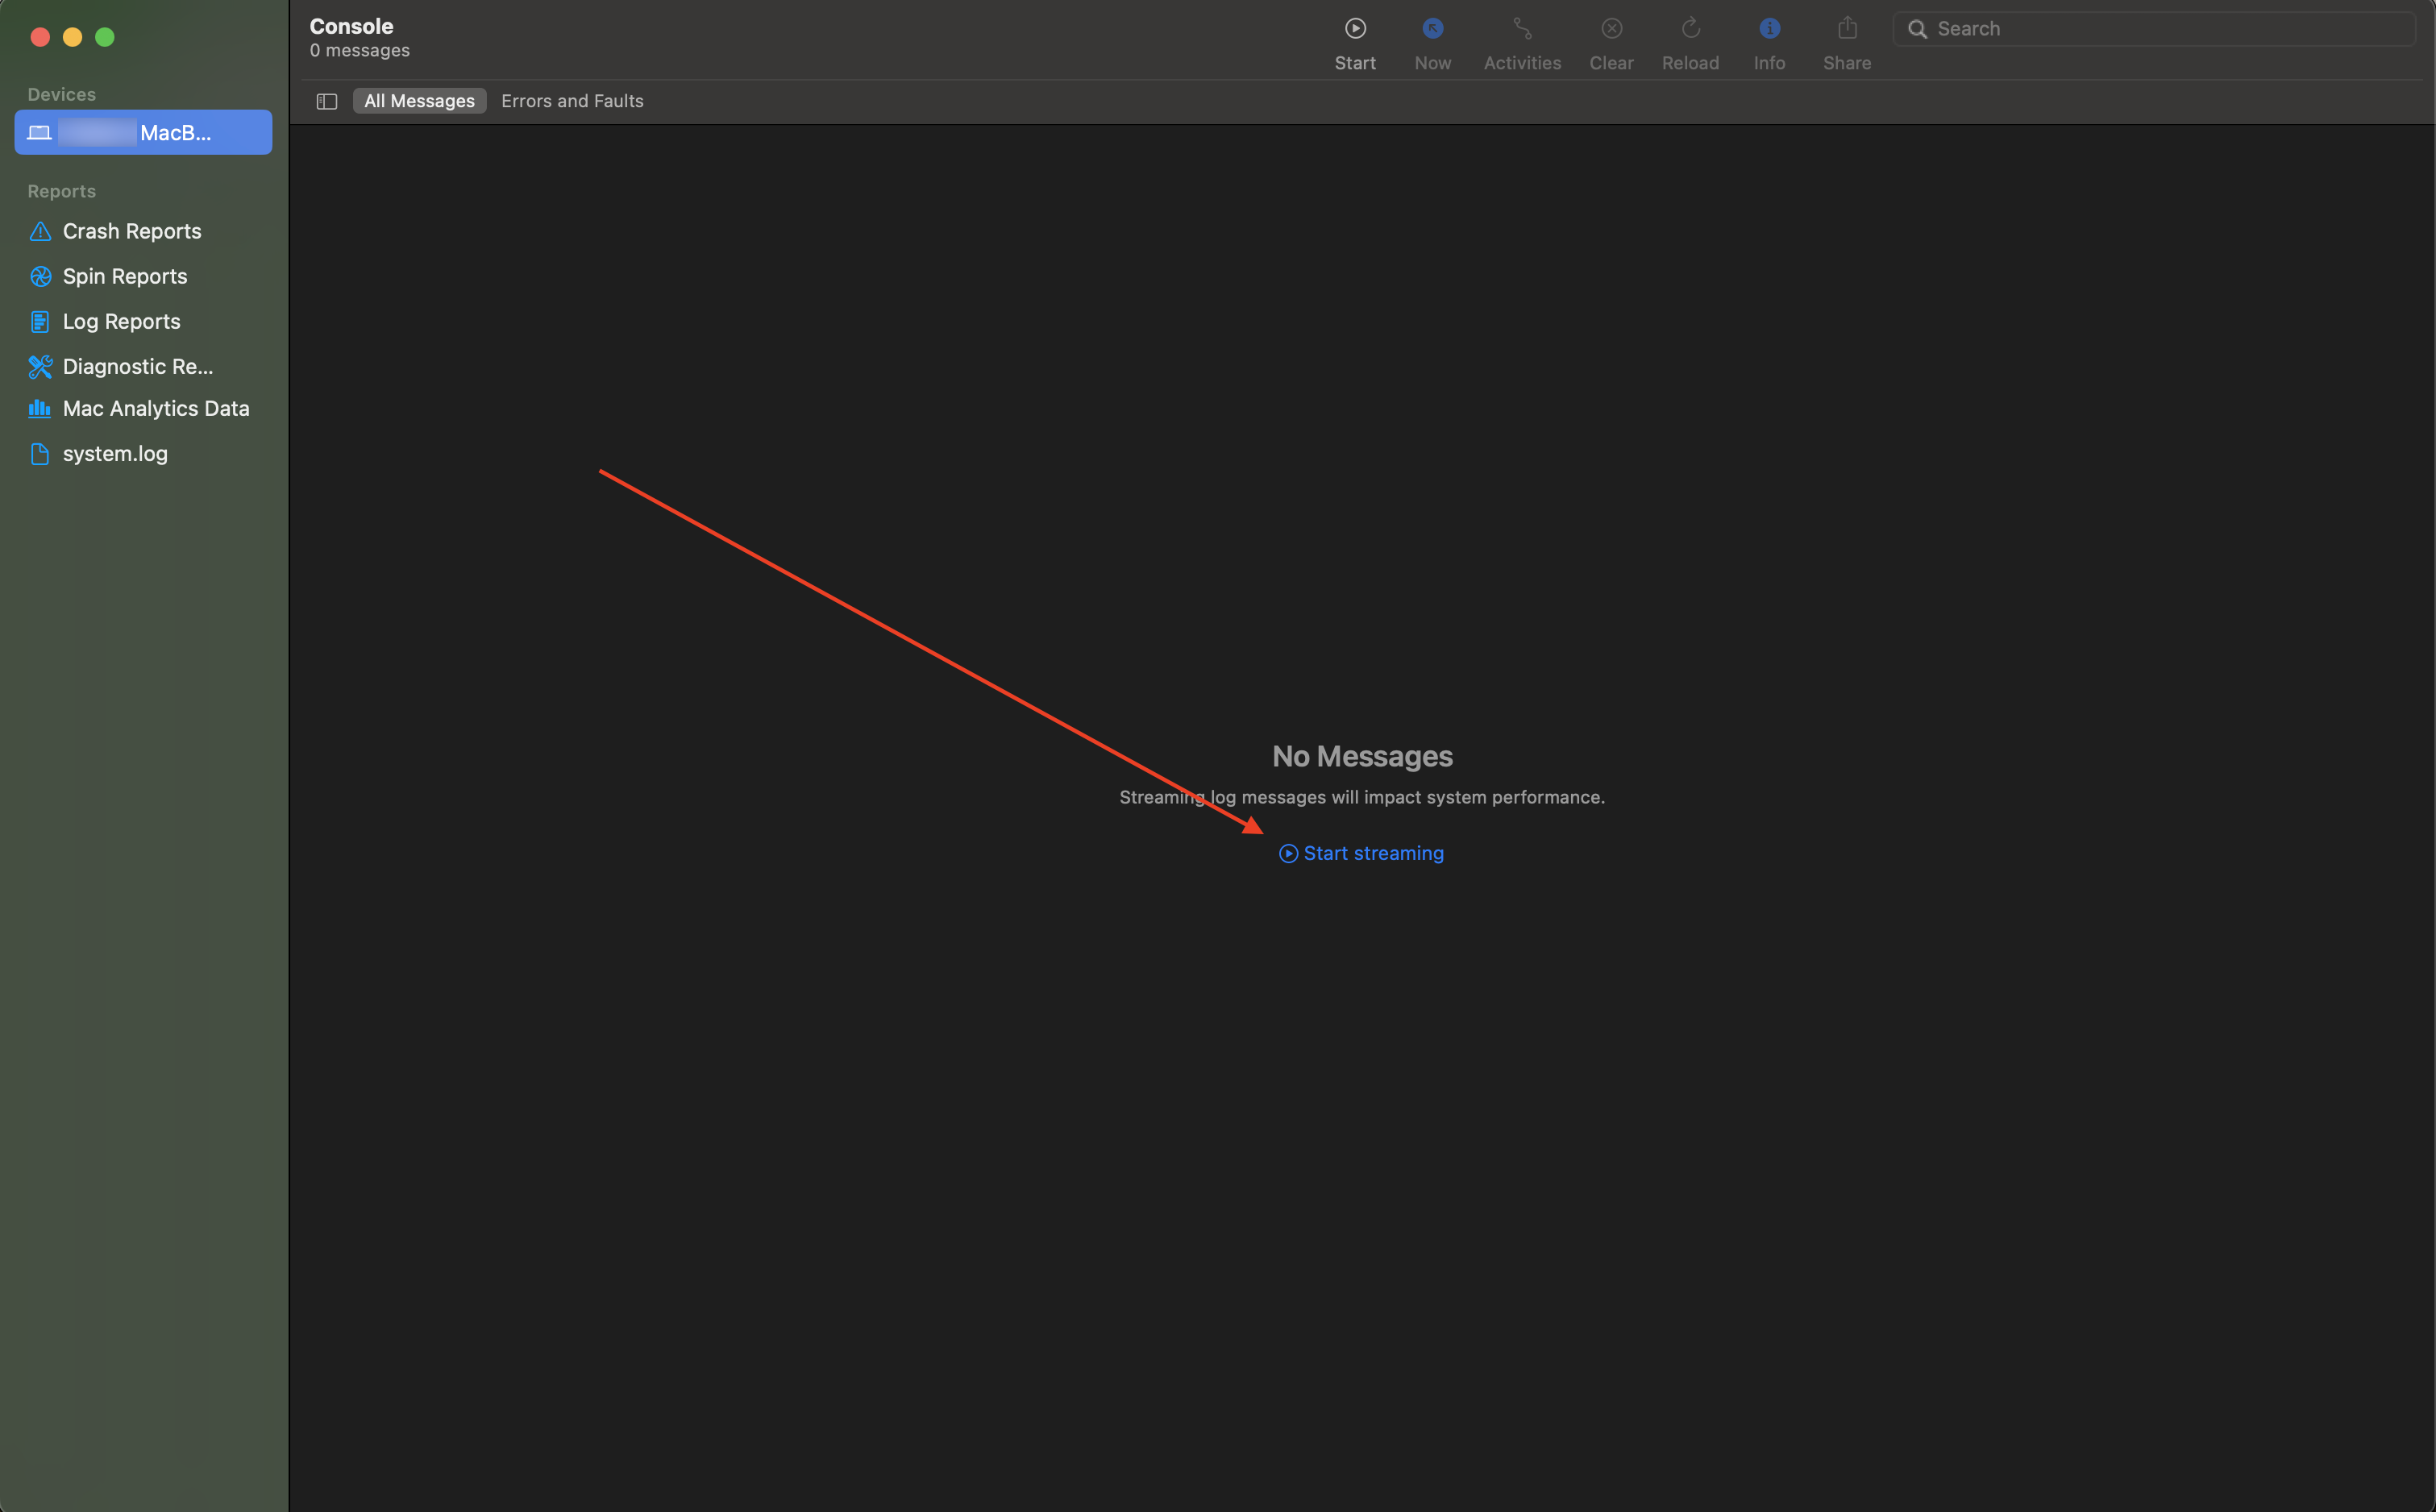
Task: Click into the Search field
Action: point(2160,29)
